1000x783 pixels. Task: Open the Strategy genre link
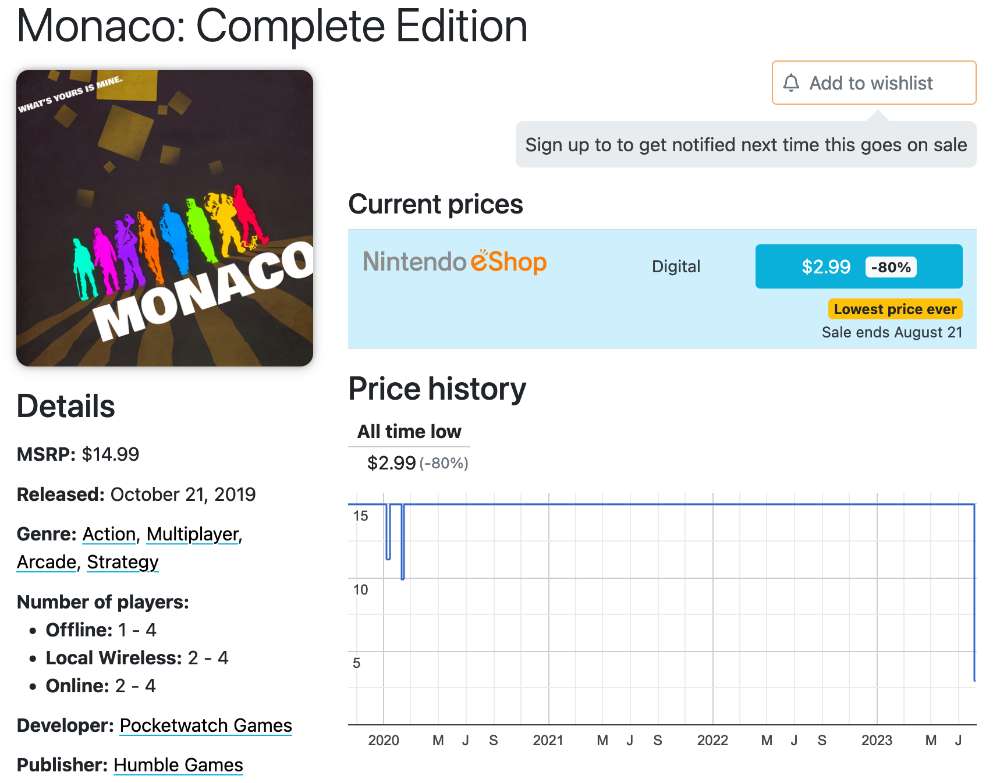[x=122, y=562]
